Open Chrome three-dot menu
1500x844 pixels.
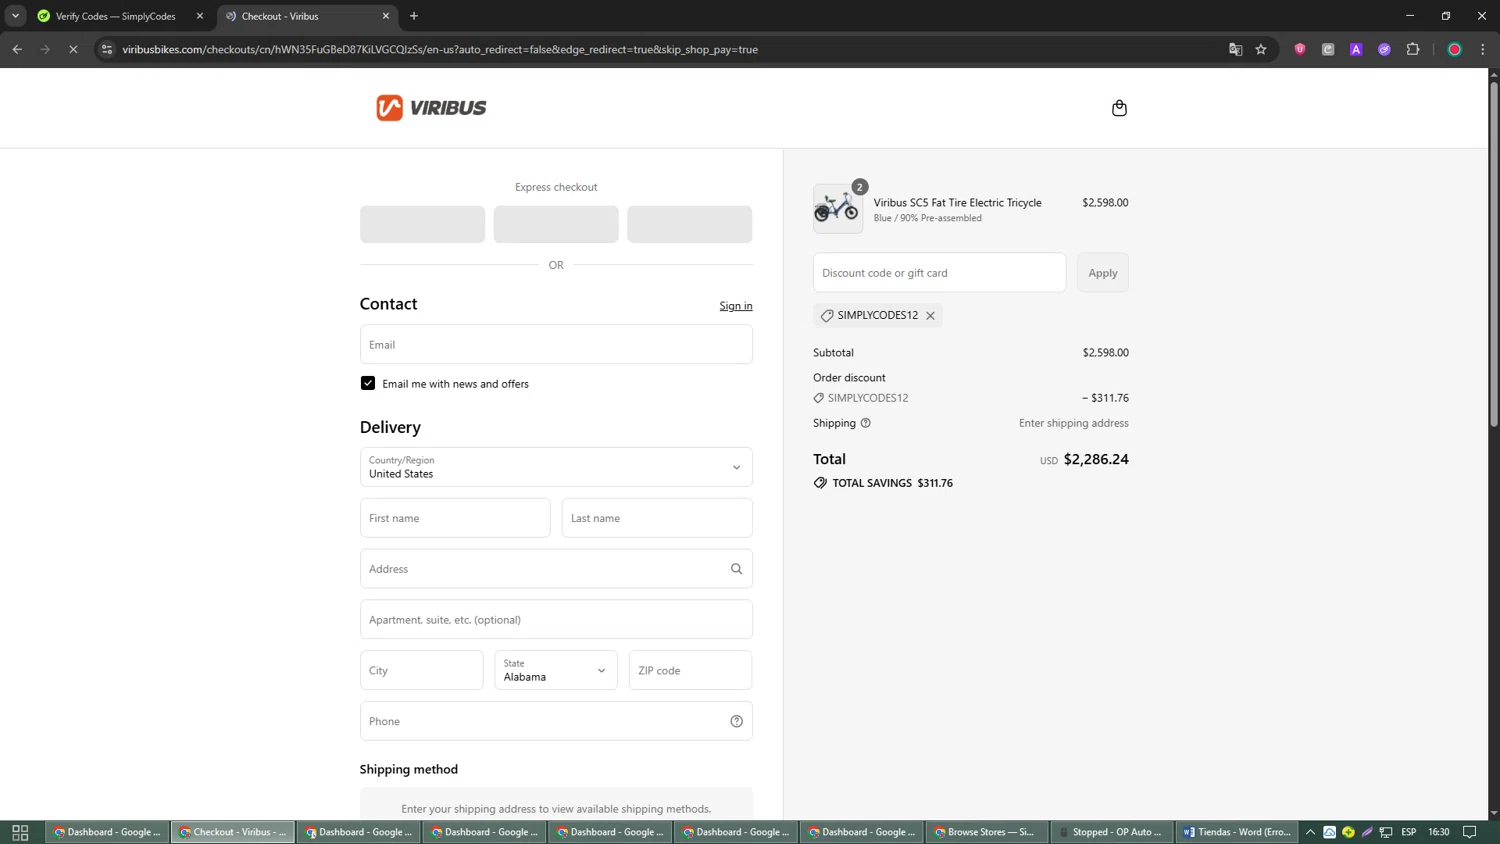point(1483,49)
